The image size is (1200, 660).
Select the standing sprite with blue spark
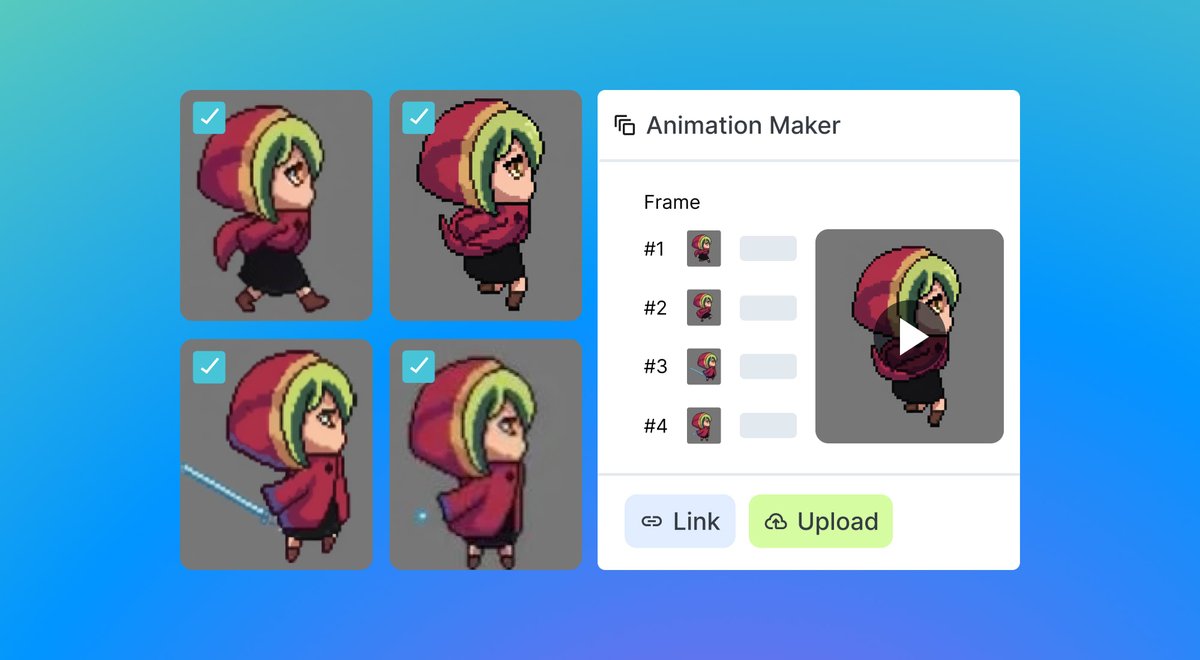tap(485, 455)
